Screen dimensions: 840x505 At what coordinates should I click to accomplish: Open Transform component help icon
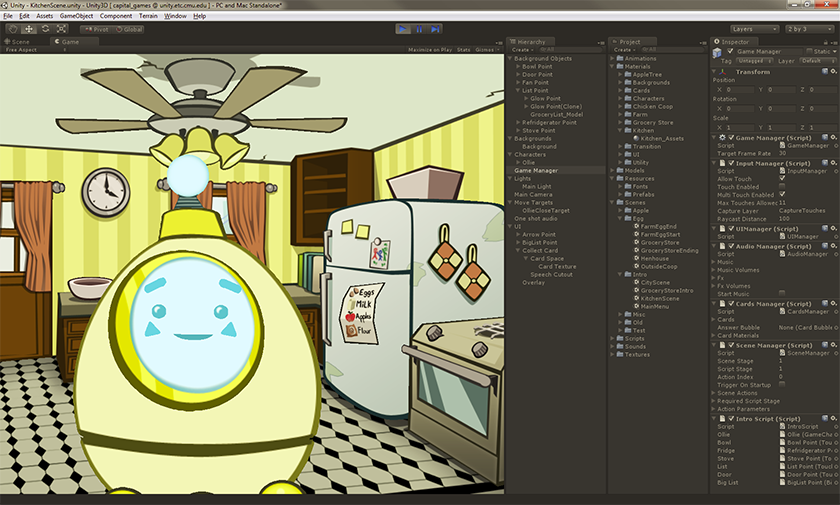(825, 71)
